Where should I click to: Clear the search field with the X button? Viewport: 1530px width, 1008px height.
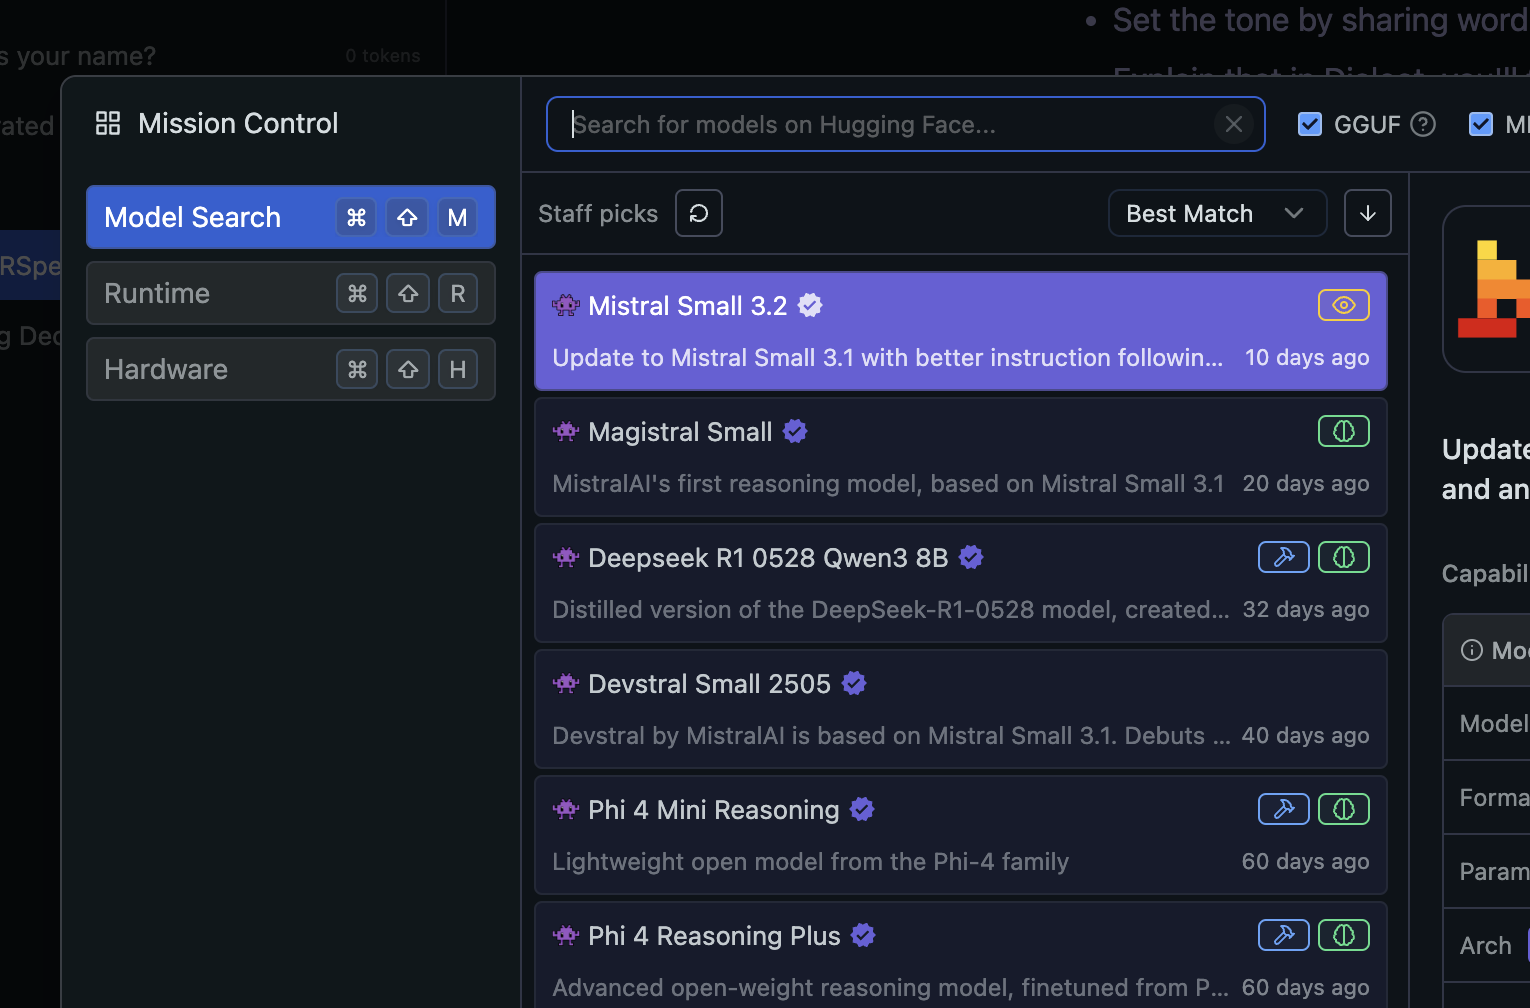1234,124
